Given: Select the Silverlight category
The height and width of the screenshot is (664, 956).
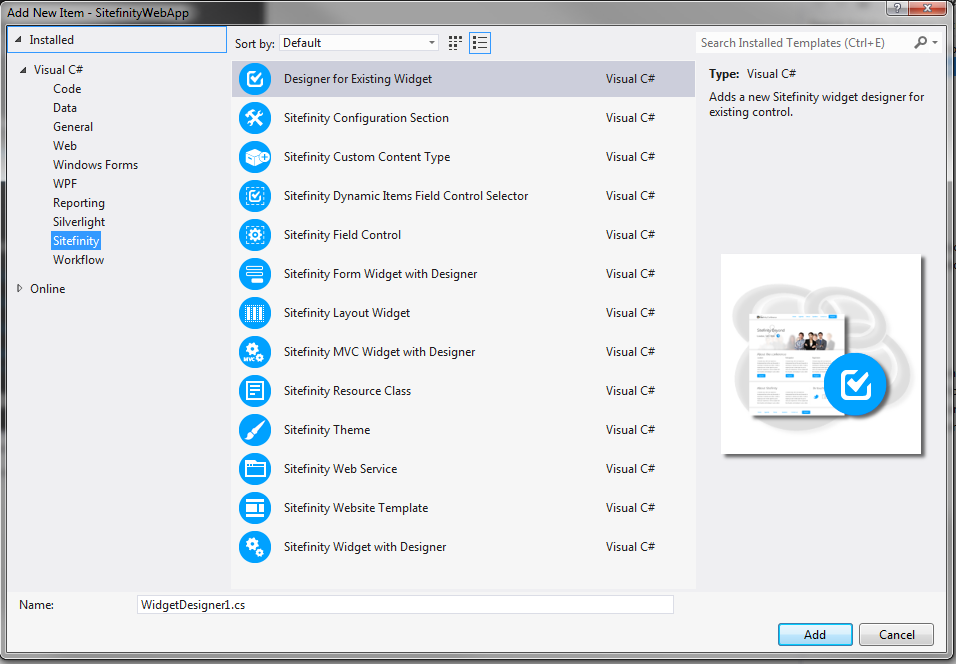Looking at the screenshot, I should tap(79, 222).
